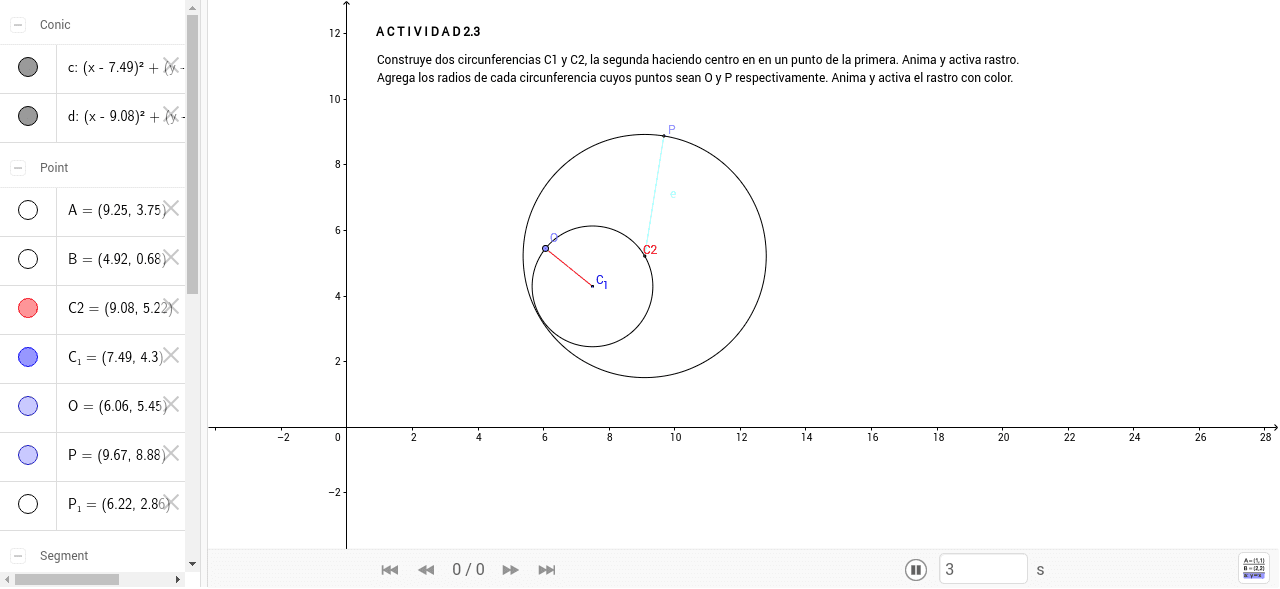Toggle visibility of point P
1280x589 pixels.
tap(28, 455)
